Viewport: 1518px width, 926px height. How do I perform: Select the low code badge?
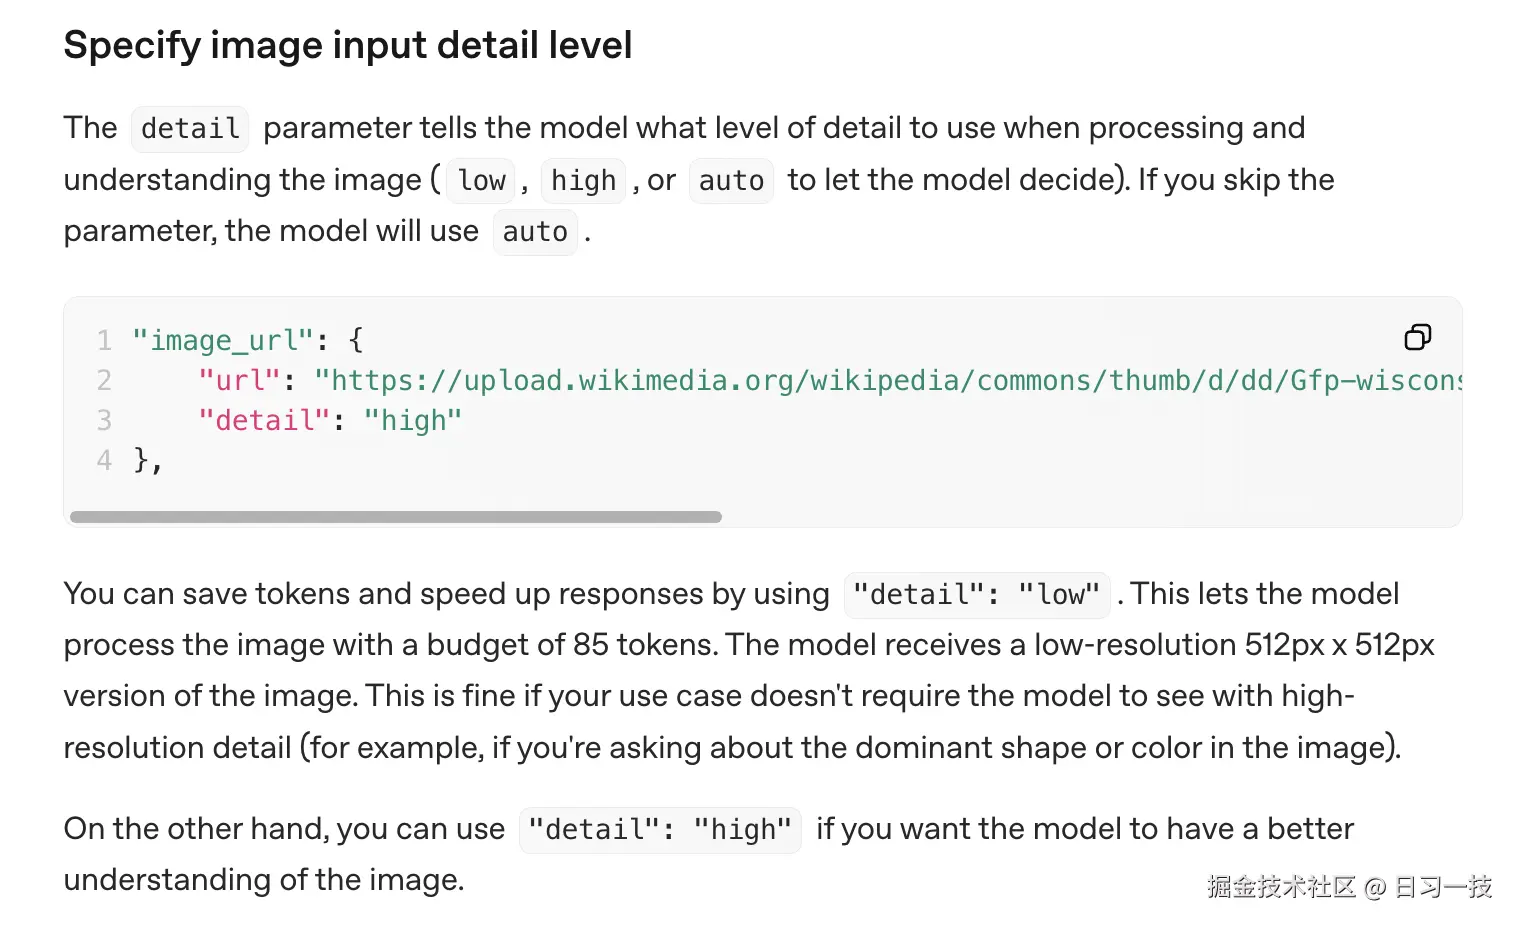[480, 181]
